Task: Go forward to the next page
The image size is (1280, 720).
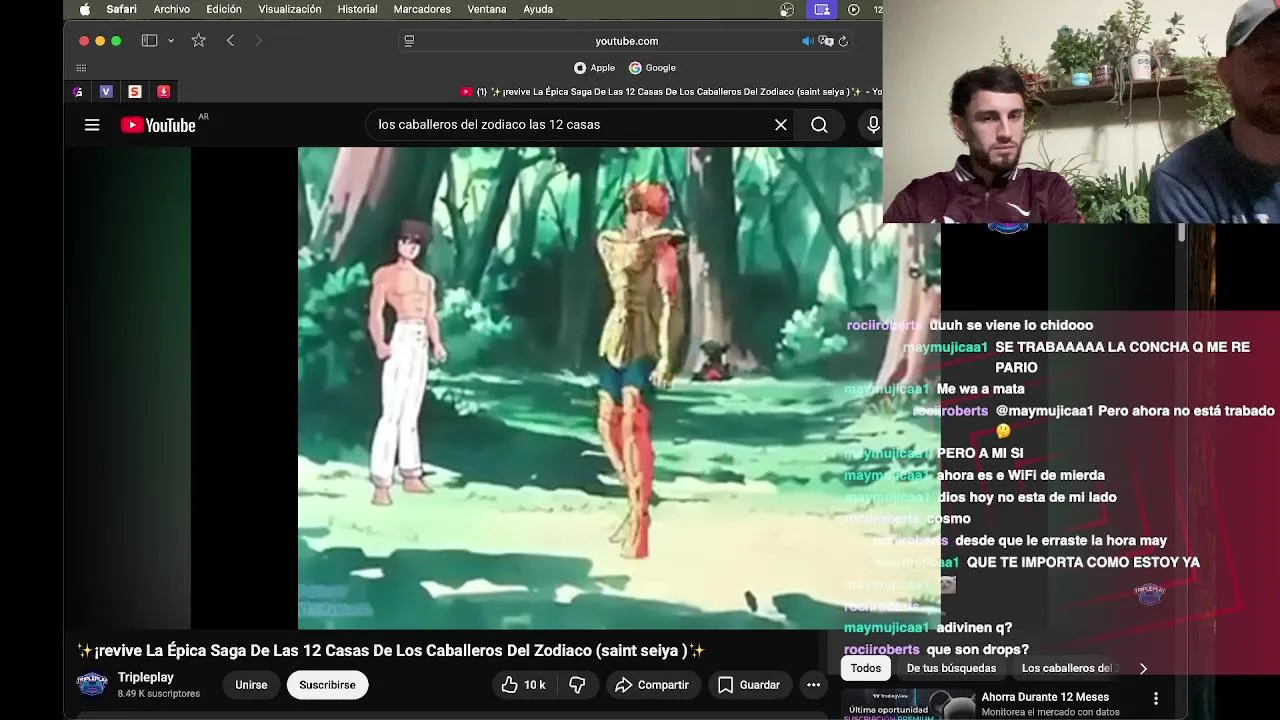Action: pos(259,41)
